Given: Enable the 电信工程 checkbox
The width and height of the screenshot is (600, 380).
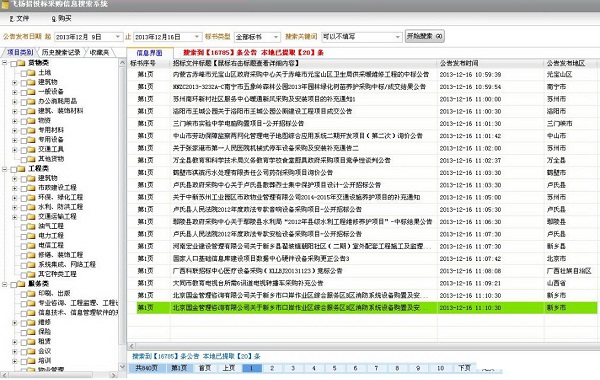Looking at the screenshot, I should 23,245.
